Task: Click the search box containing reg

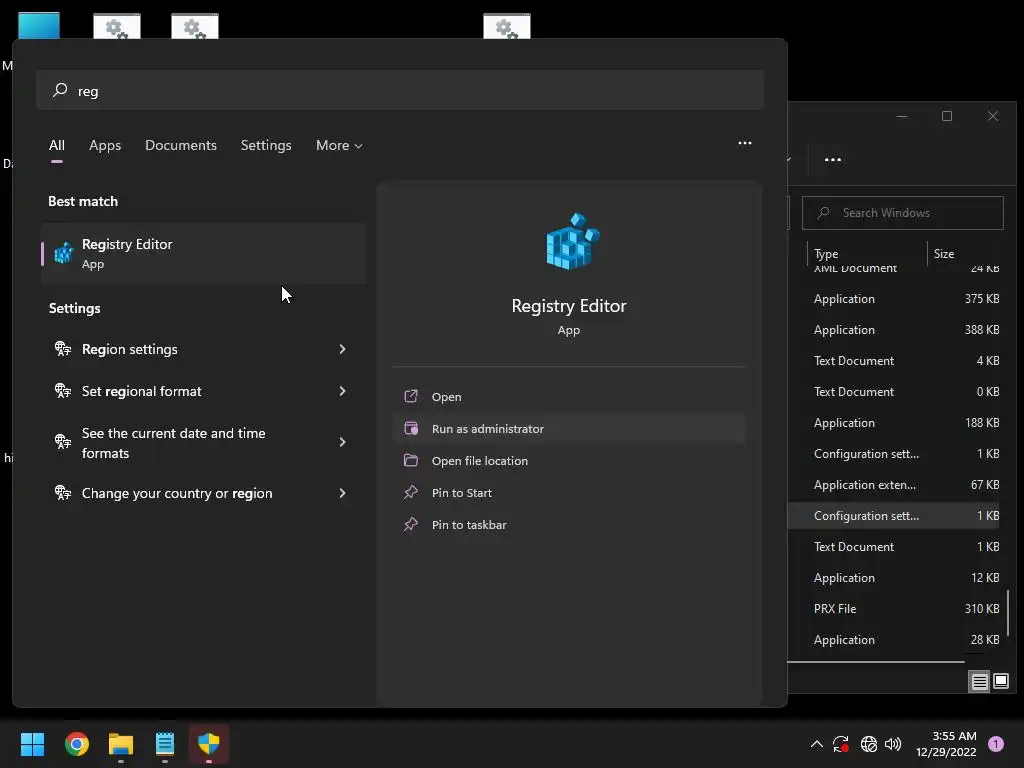Action: click(x=400, y=90)
